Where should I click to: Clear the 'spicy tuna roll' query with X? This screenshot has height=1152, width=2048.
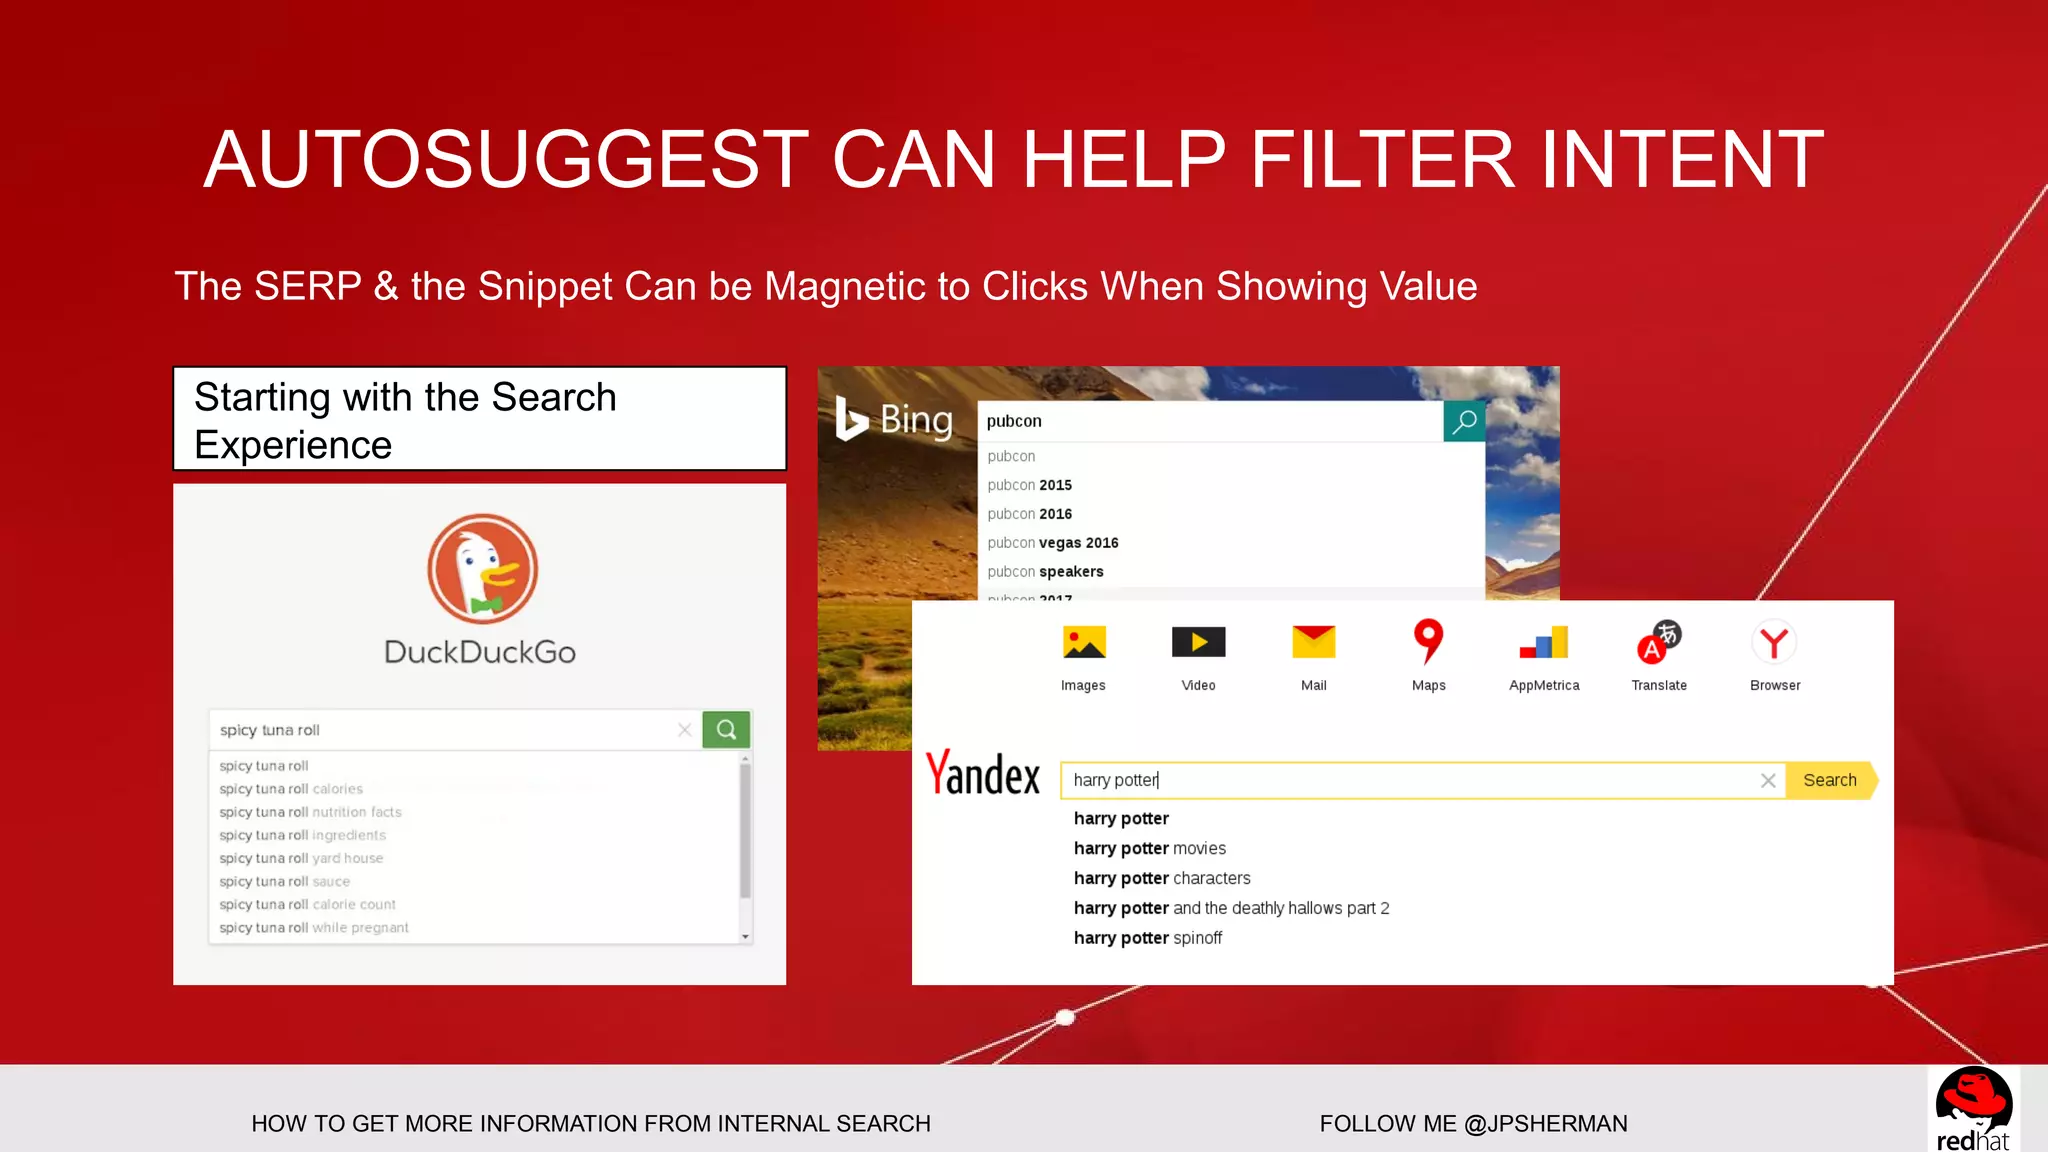(x=685, y=730)
